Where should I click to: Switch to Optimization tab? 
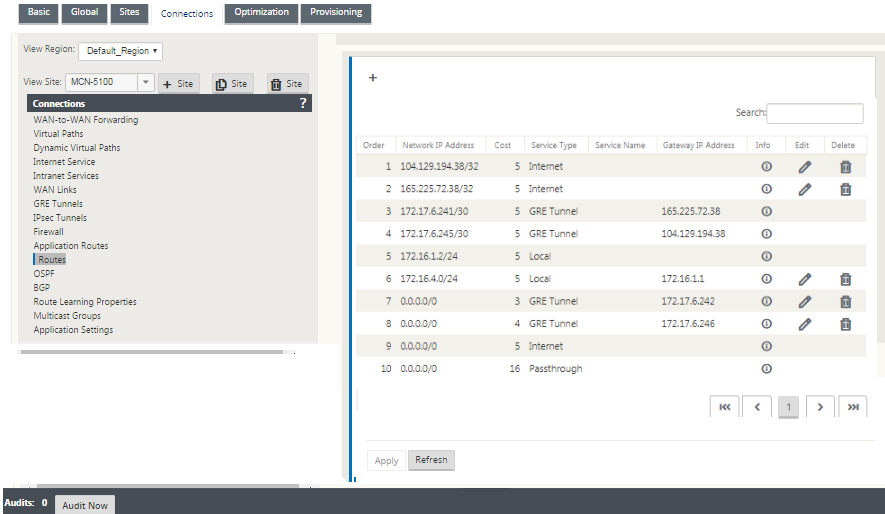coord(261,13)
